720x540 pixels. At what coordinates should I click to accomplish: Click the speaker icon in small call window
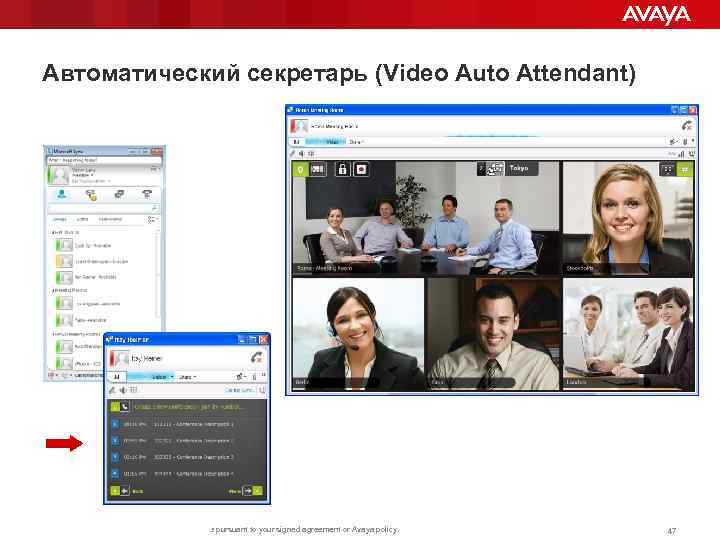coord(123,390)
